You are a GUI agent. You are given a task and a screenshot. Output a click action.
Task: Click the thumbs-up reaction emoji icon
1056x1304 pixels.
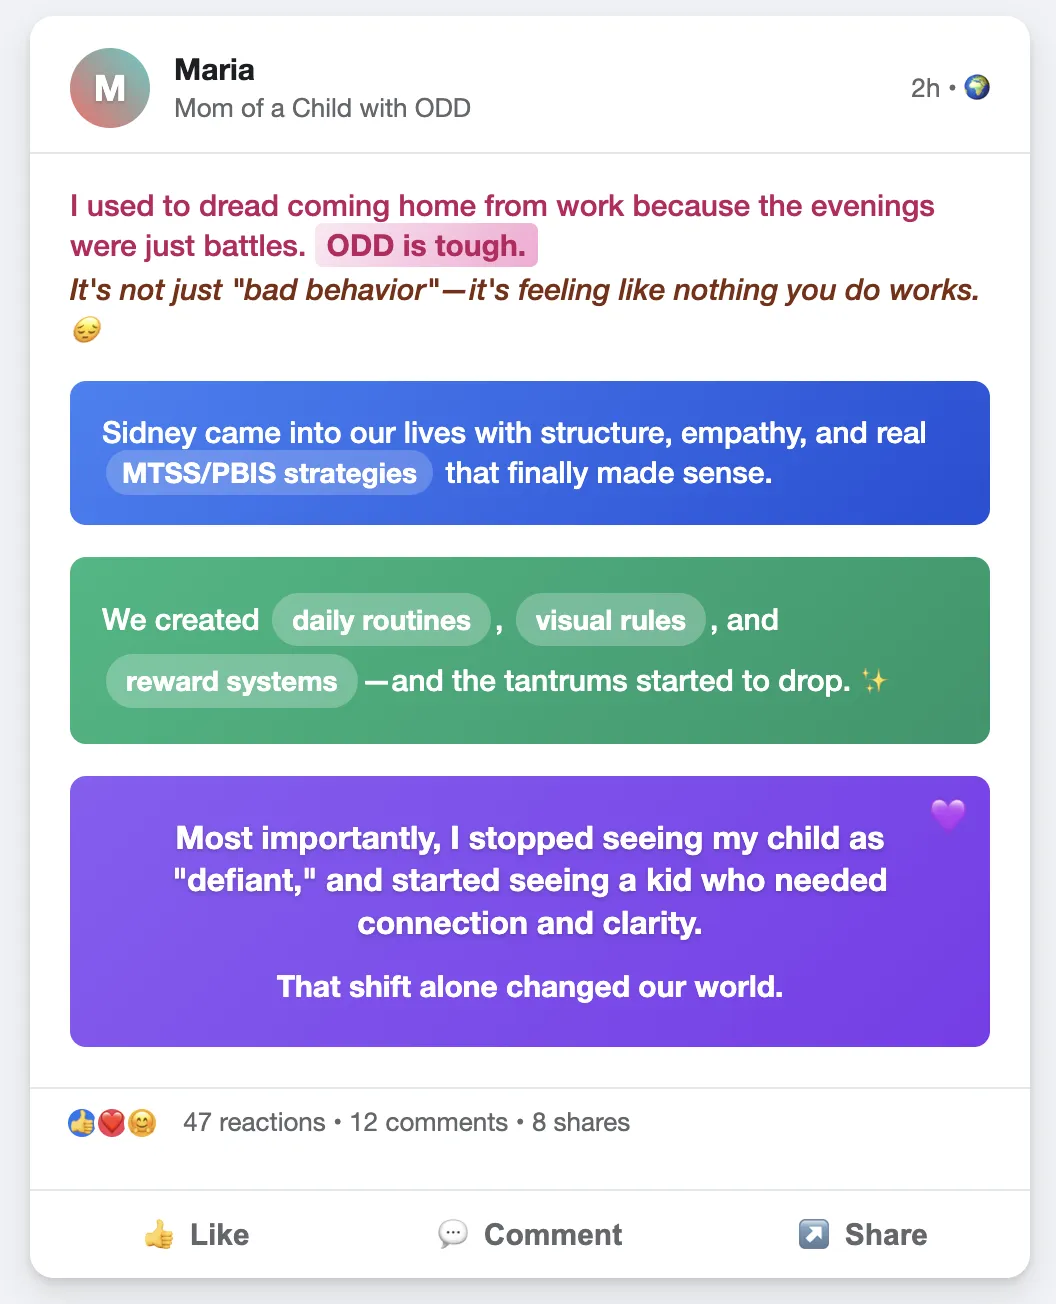81,1123
